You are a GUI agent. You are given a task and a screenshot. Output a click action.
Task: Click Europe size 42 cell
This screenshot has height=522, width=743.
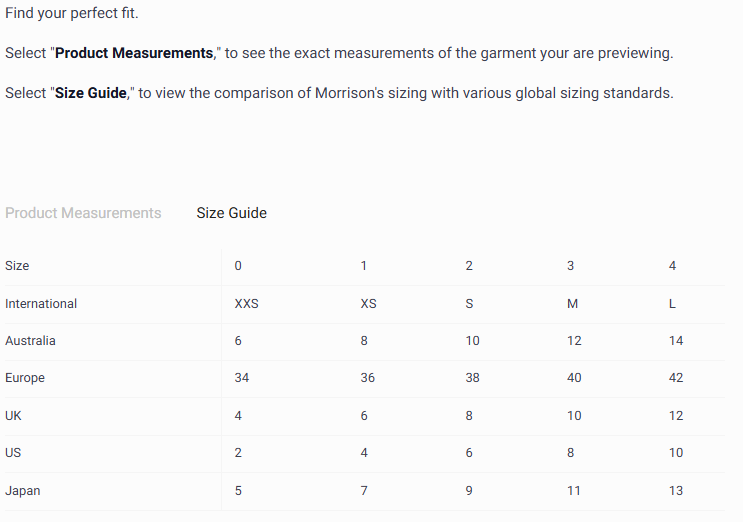pos(676,378)
